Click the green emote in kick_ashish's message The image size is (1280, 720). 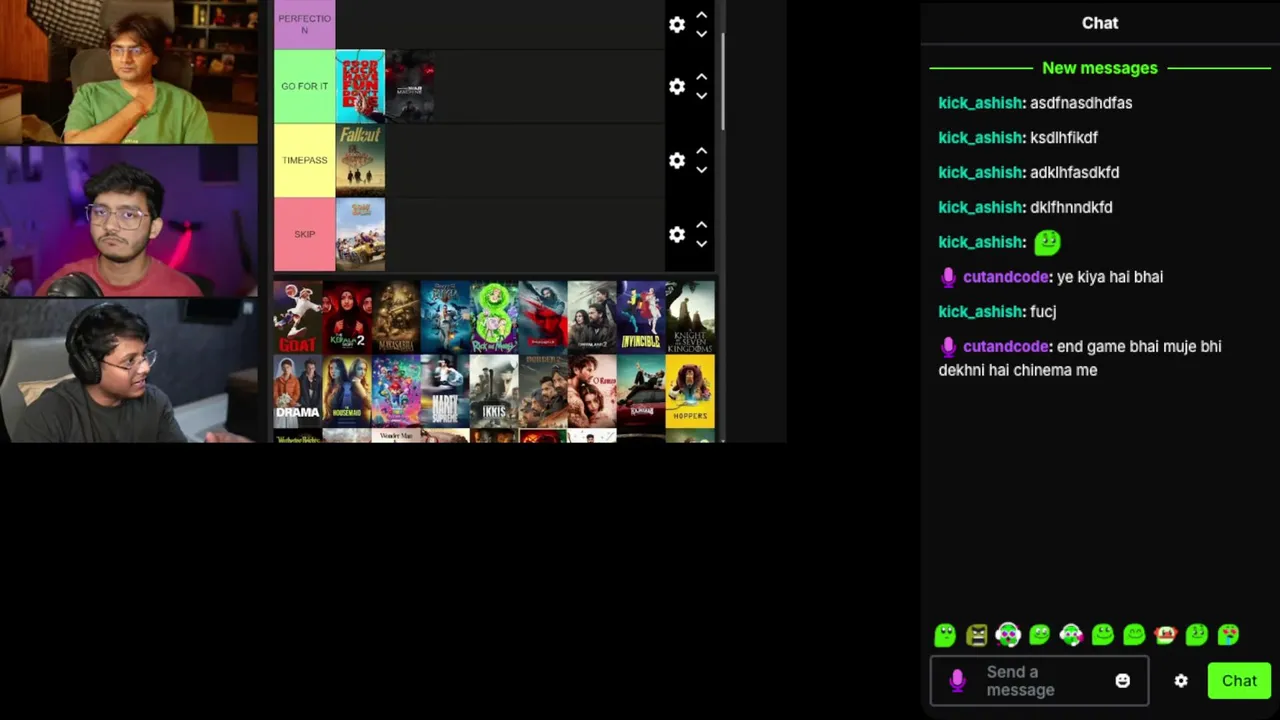[1047, 242]
